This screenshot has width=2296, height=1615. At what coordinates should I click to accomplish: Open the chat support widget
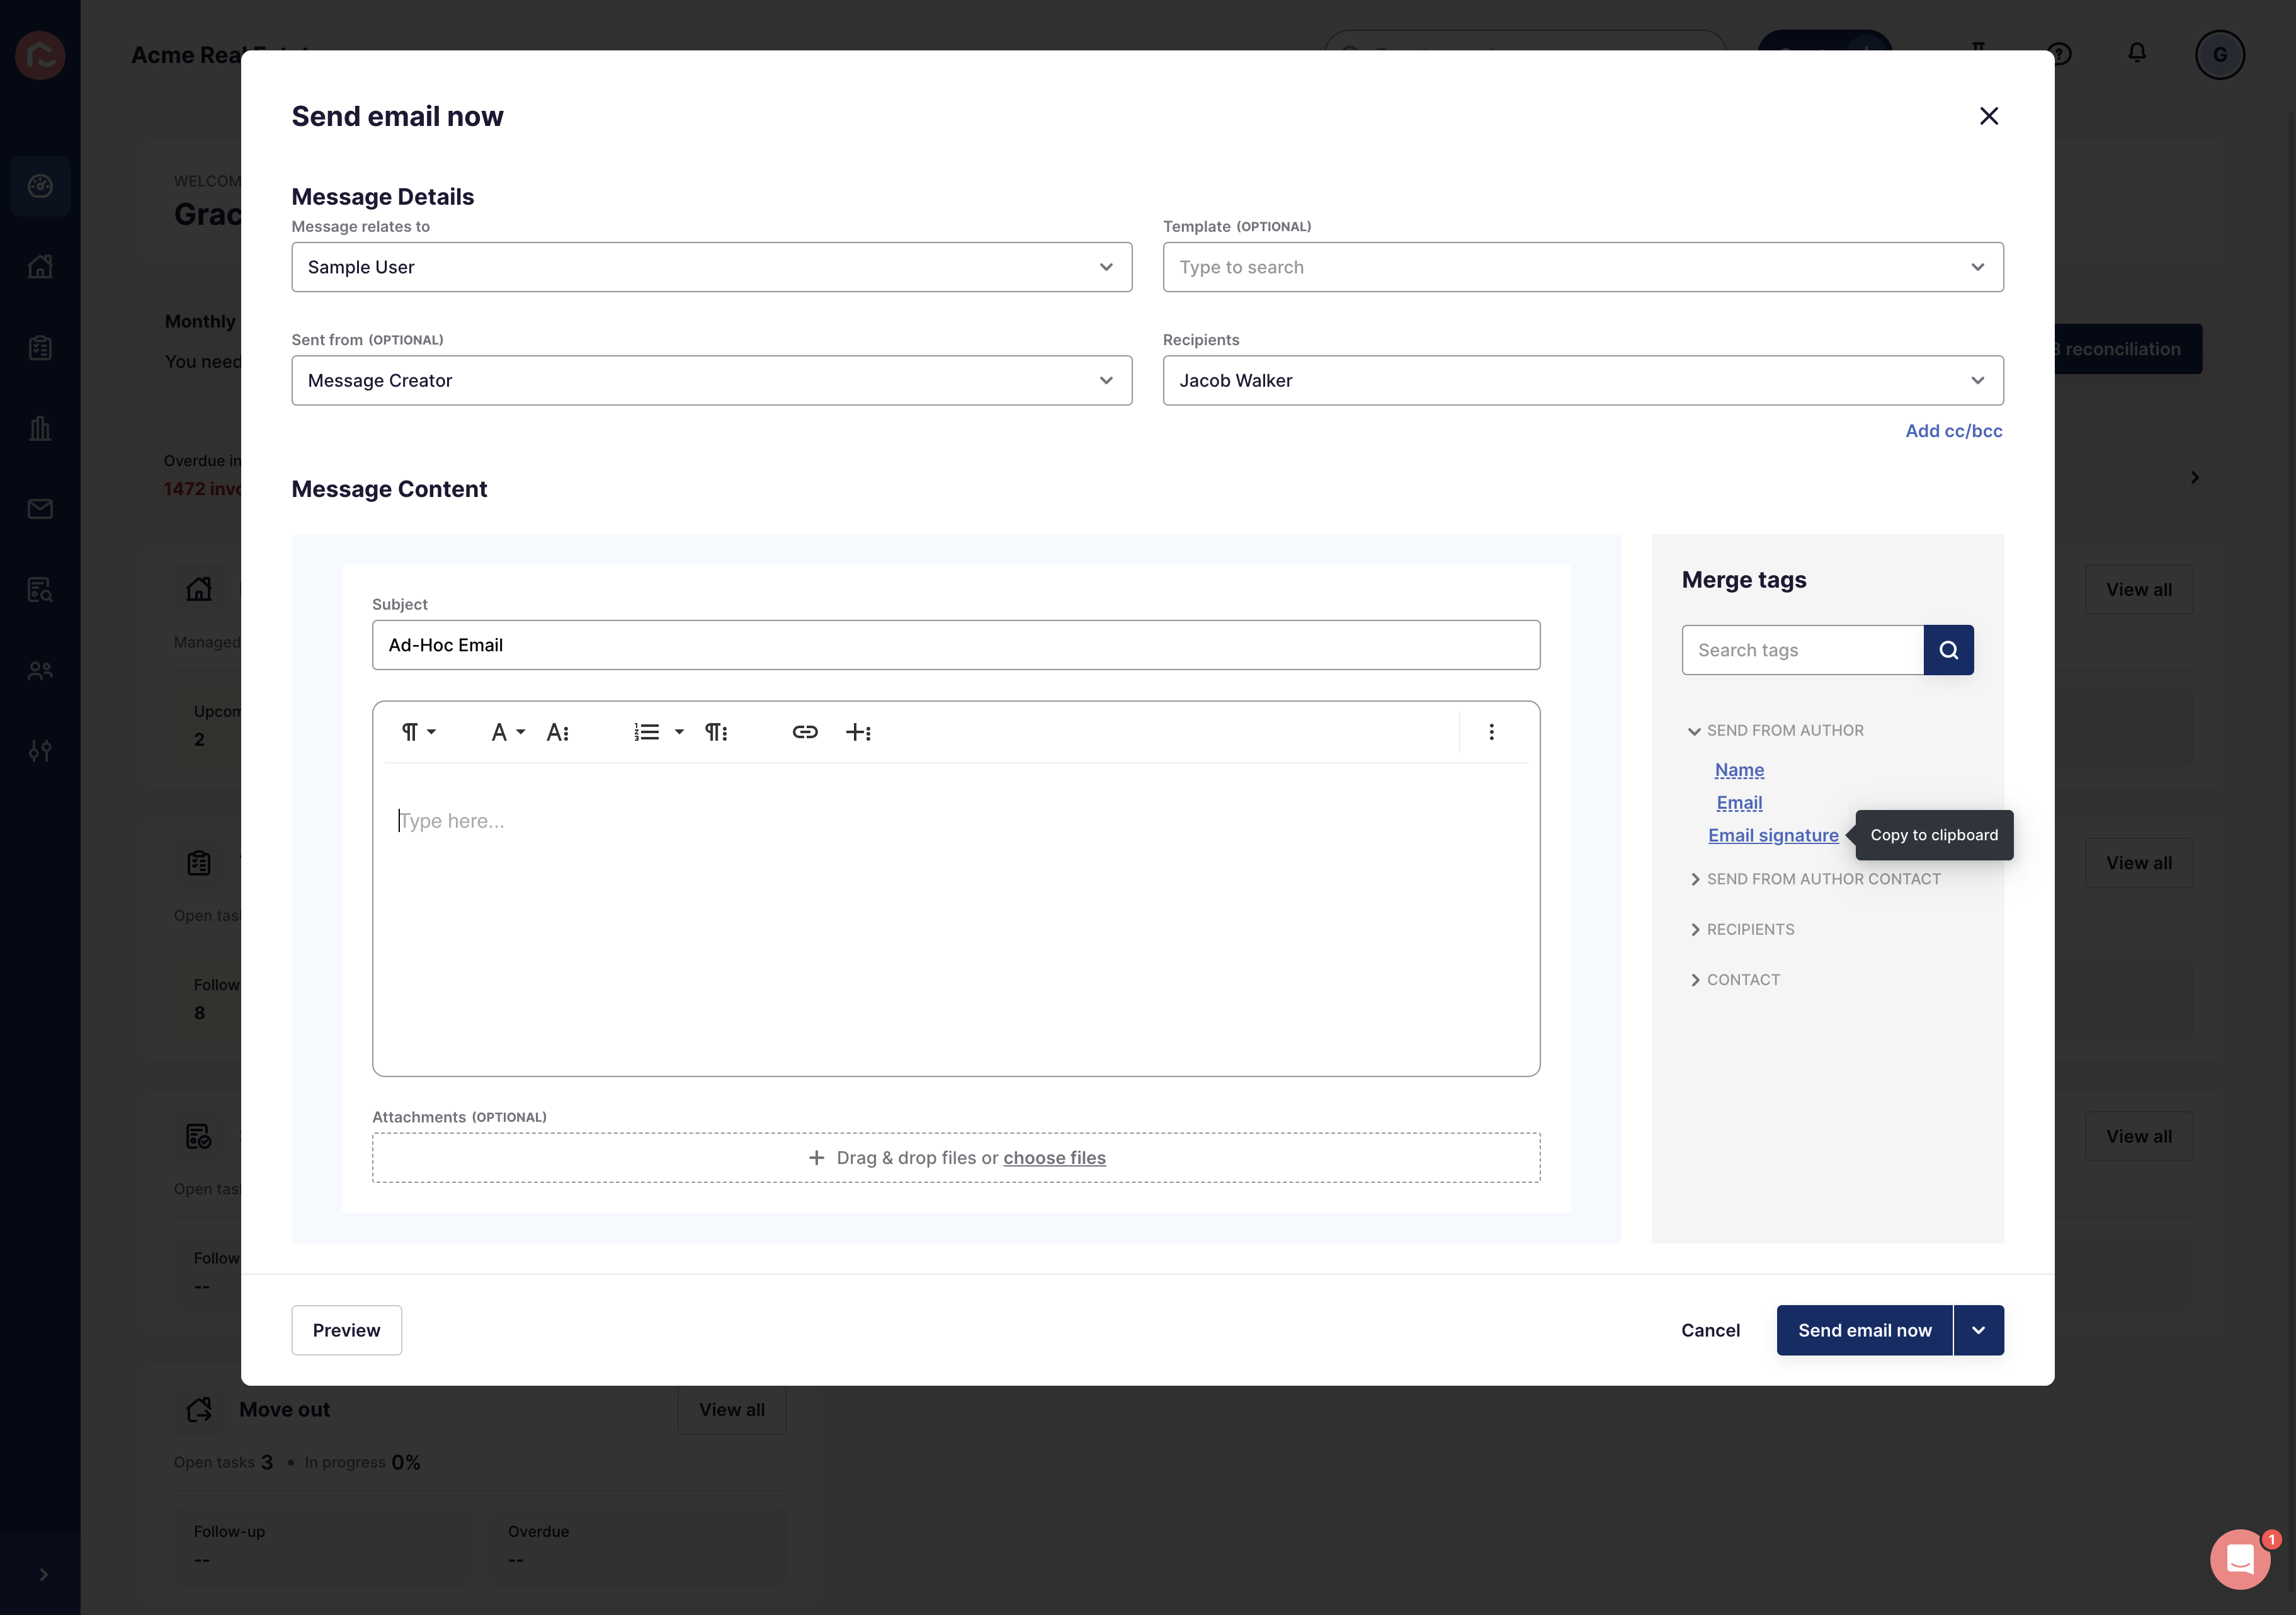(x=2240, y=1558)
